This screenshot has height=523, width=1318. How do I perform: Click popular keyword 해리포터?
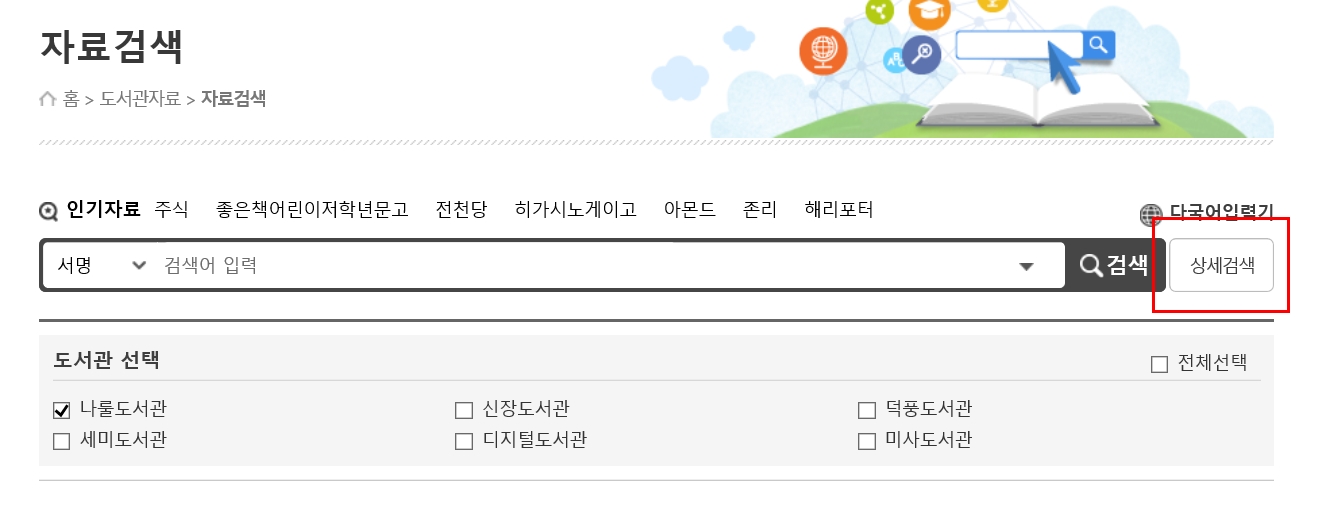pyautogui.click(x=839, y=210)
